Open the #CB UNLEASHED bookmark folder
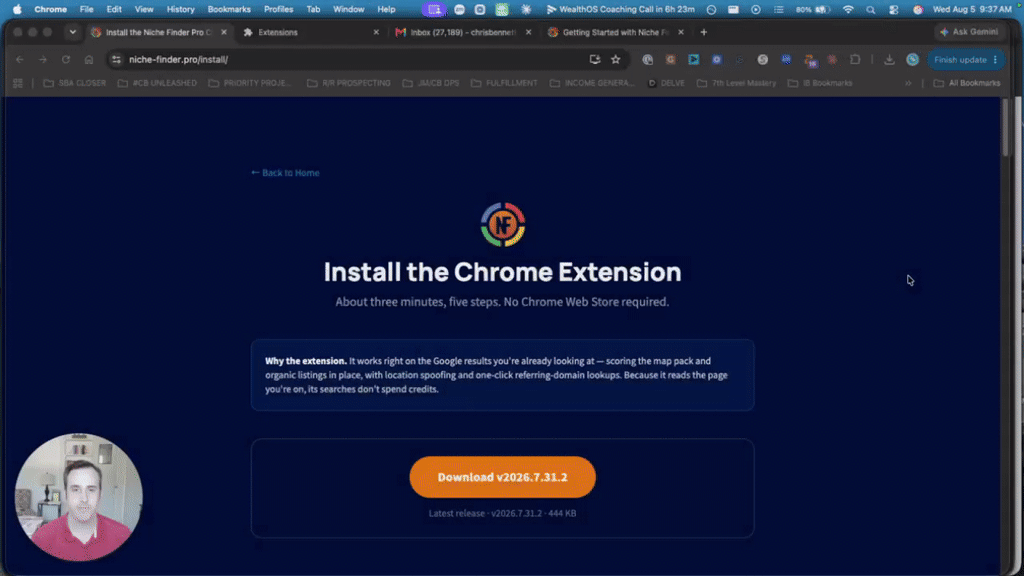The width and height of the screenshot is (1024, 576). pos(157,83)
